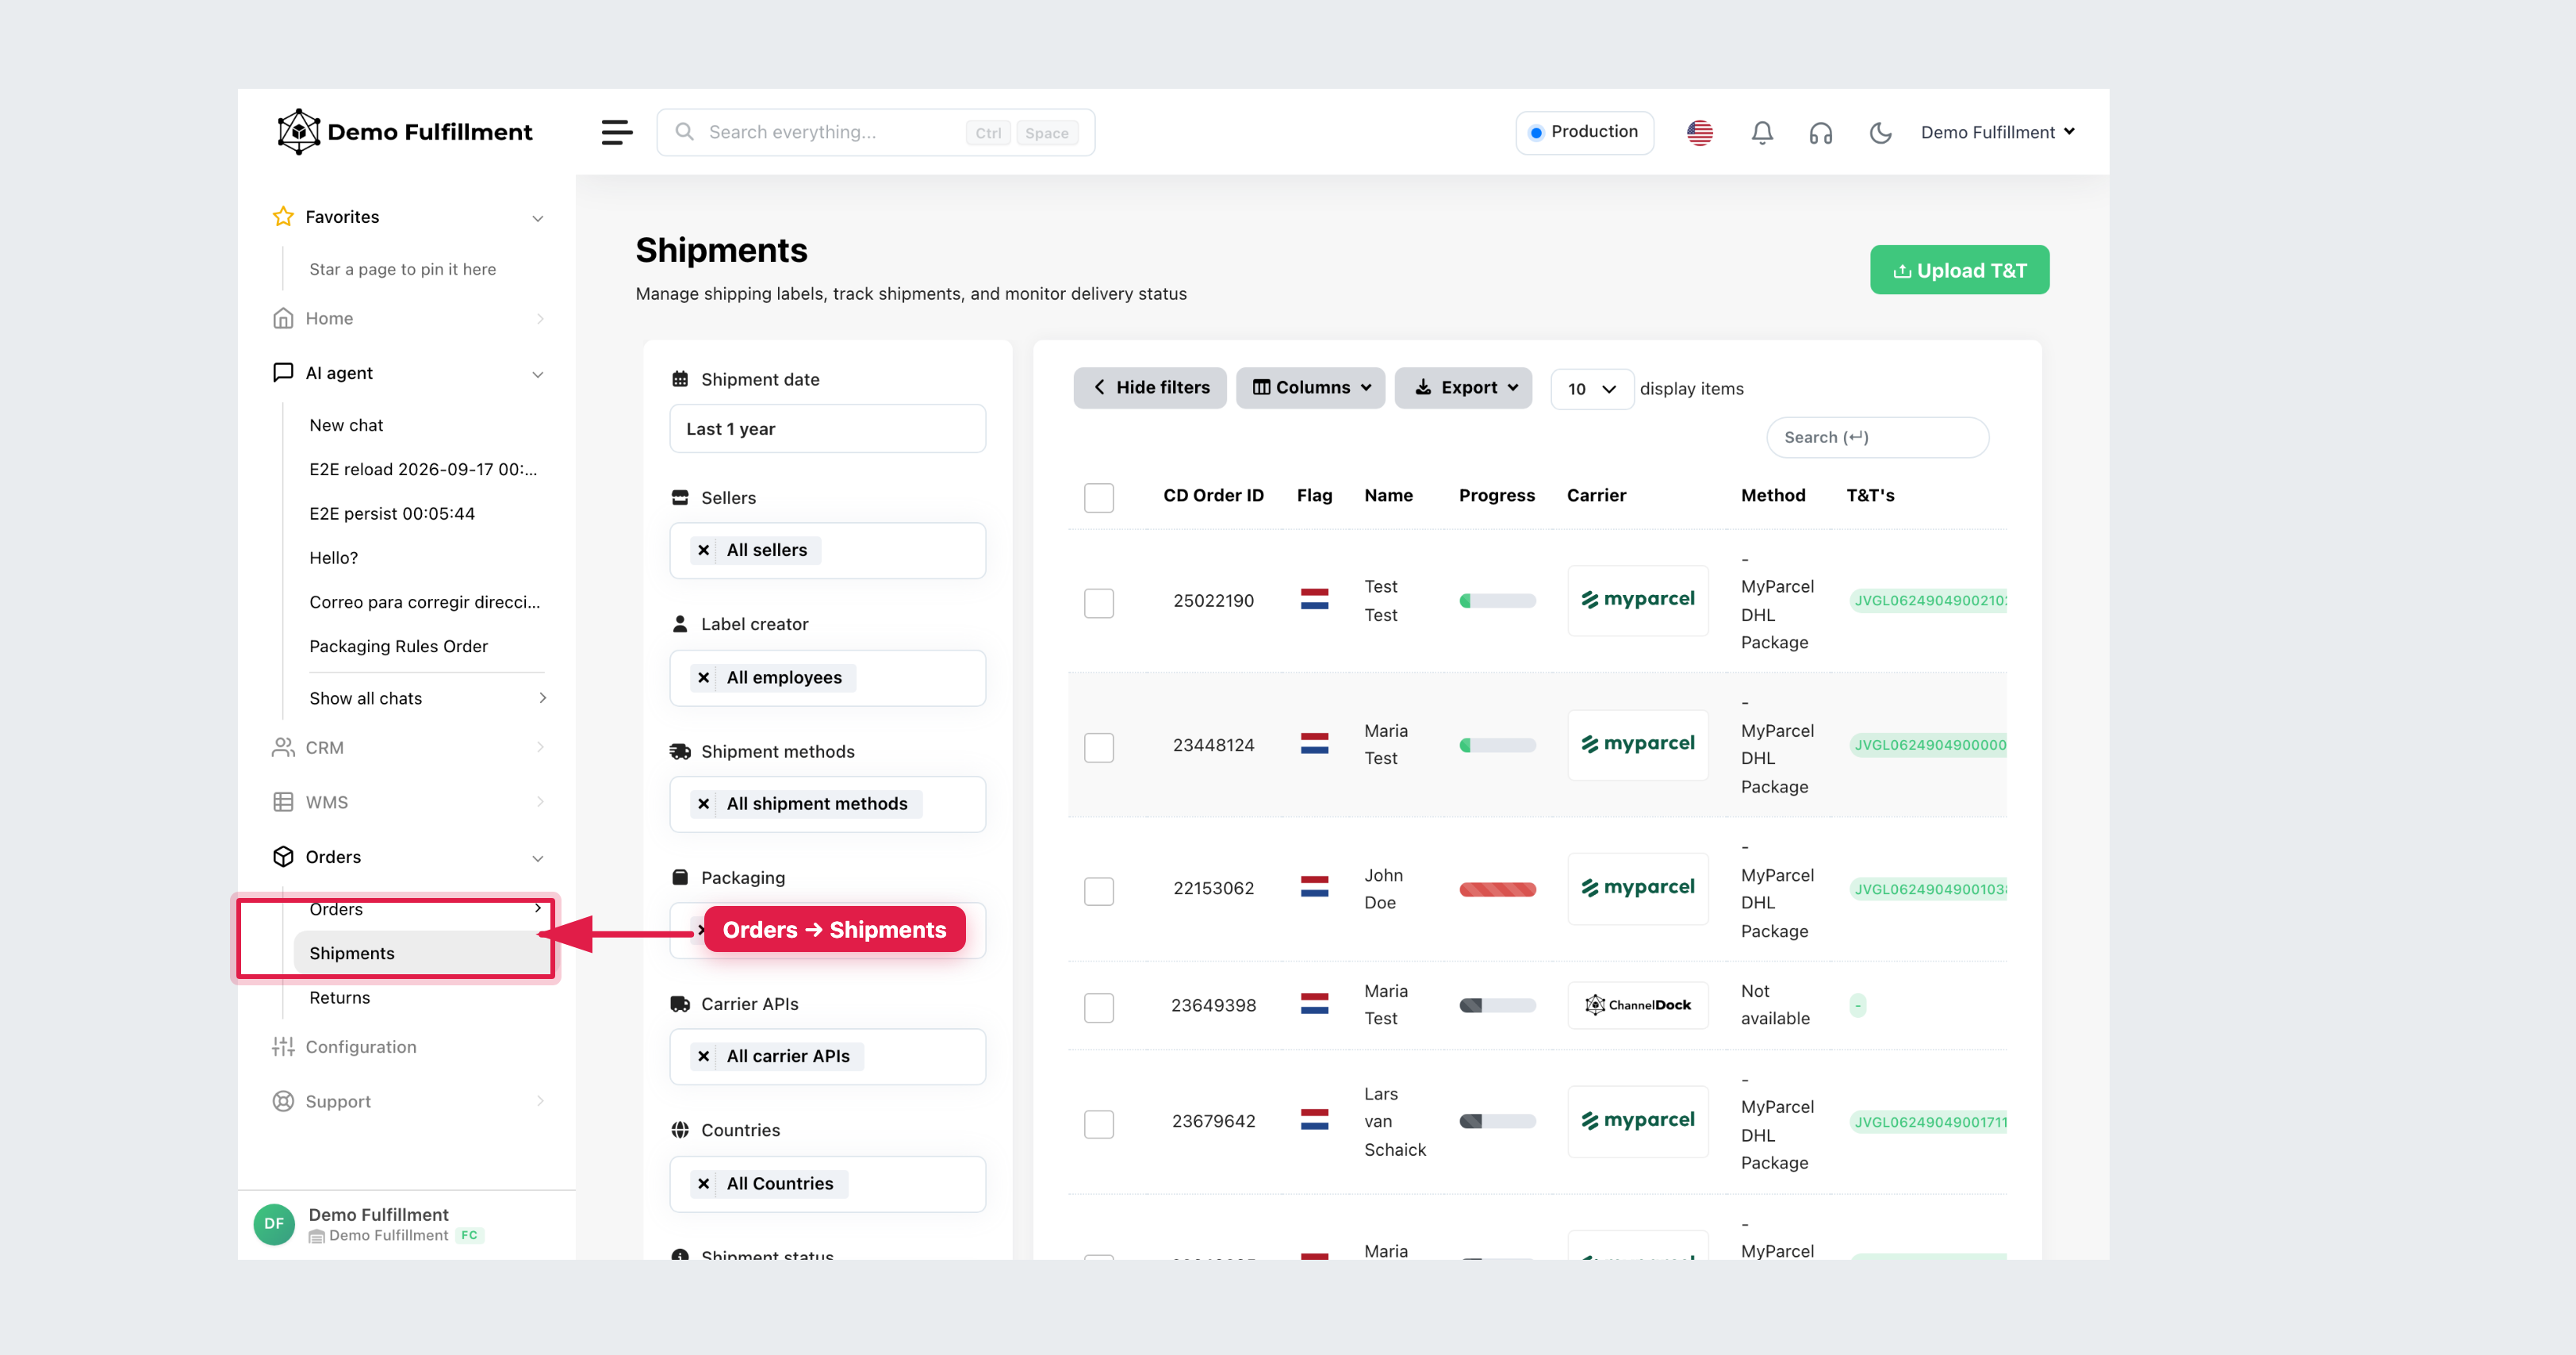Remove the All sellers filter chip
Image resolution: width=2576 pixels, height=1355 pixels.
coord(704,550)
